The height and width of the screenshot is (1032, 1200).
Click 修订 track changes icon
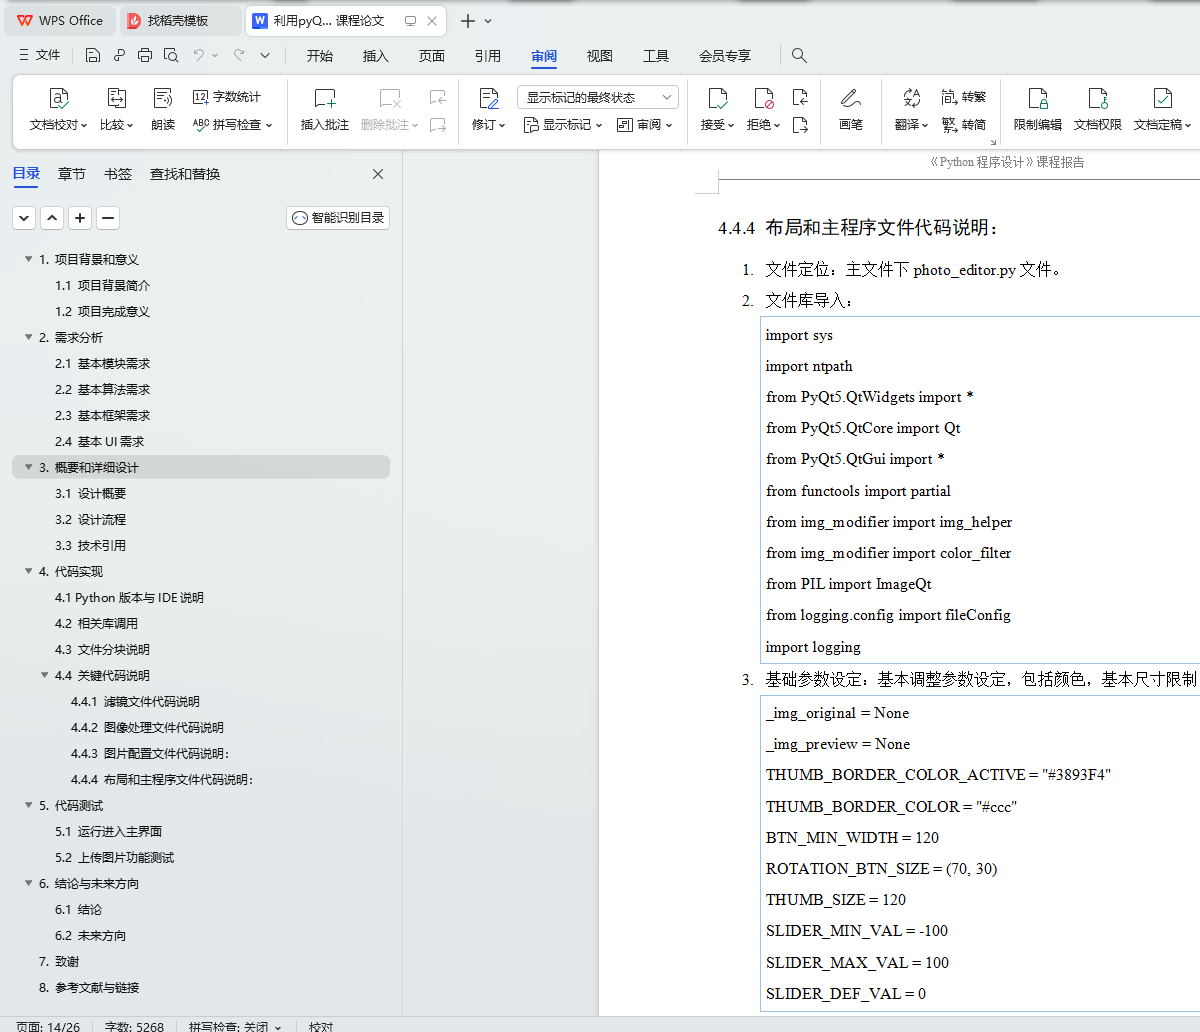489,98
